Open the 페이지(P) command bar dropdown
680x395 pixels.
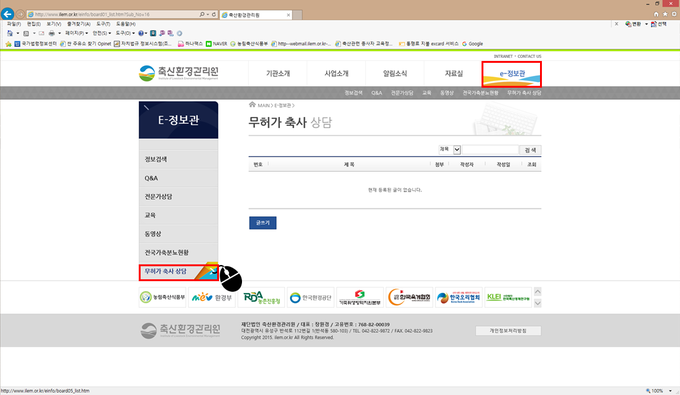point(76,33)
